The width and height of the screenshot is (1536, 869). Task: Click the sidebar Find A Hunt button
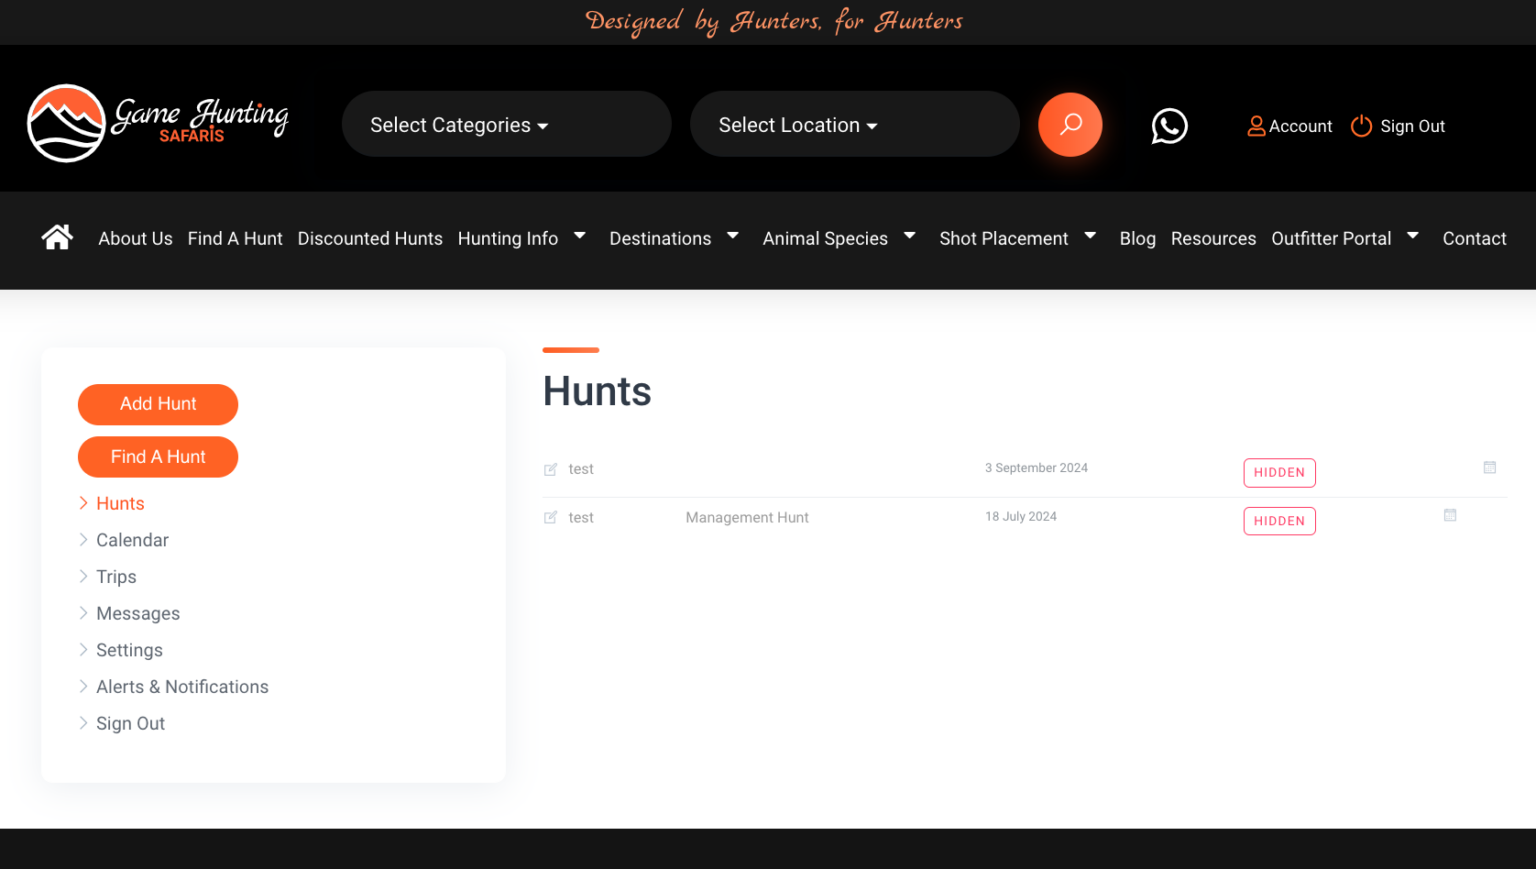158,457
